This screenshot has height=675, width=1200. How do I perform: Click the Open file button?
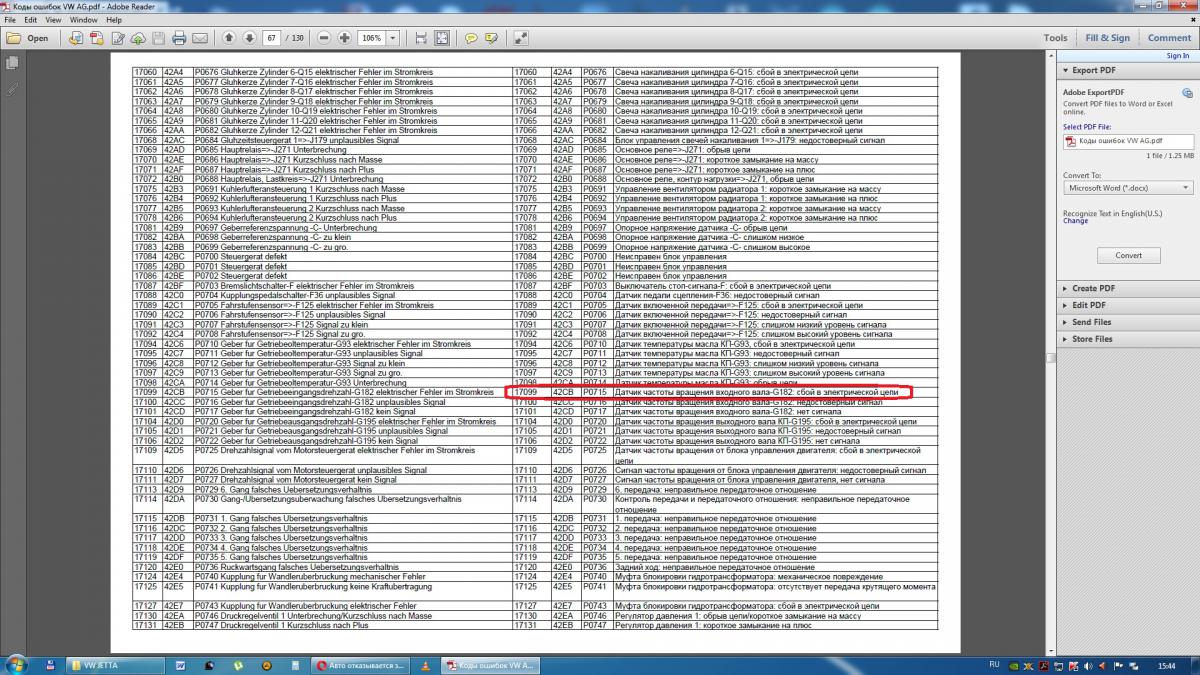click(28, 38)
